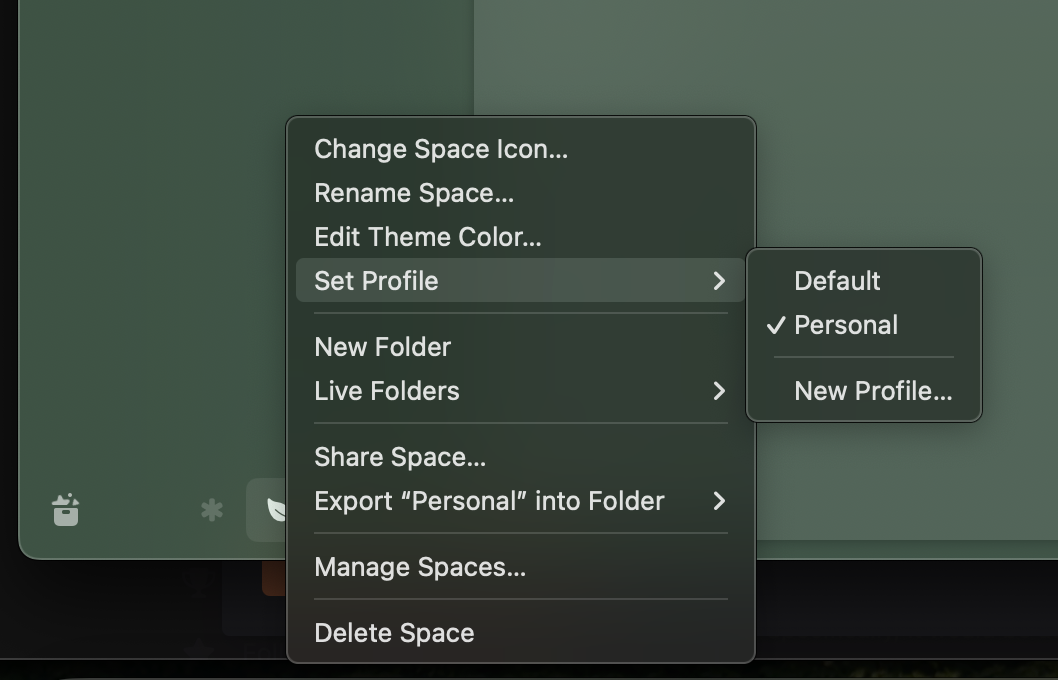Choose Delete Space at menu bottom

394,633
